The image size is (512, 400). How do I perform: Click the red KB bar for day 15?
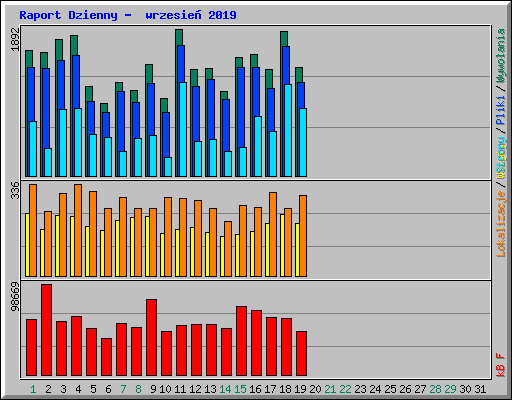point(242,341)
